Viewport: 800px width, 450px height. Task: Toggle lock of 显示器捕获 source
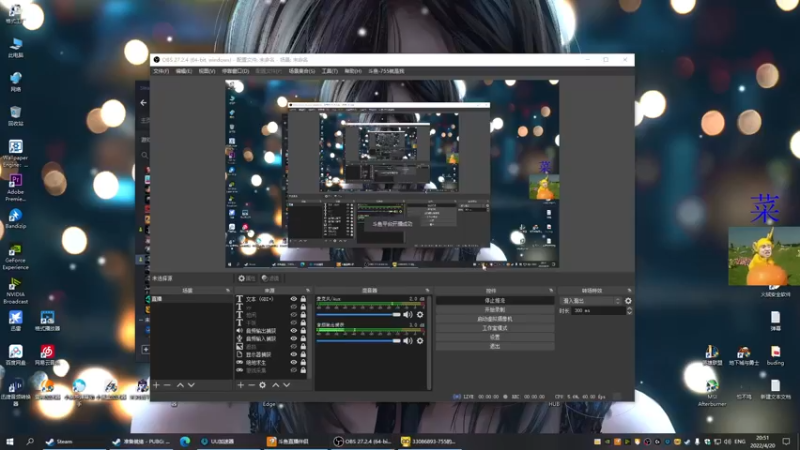[x=303, y=355]
